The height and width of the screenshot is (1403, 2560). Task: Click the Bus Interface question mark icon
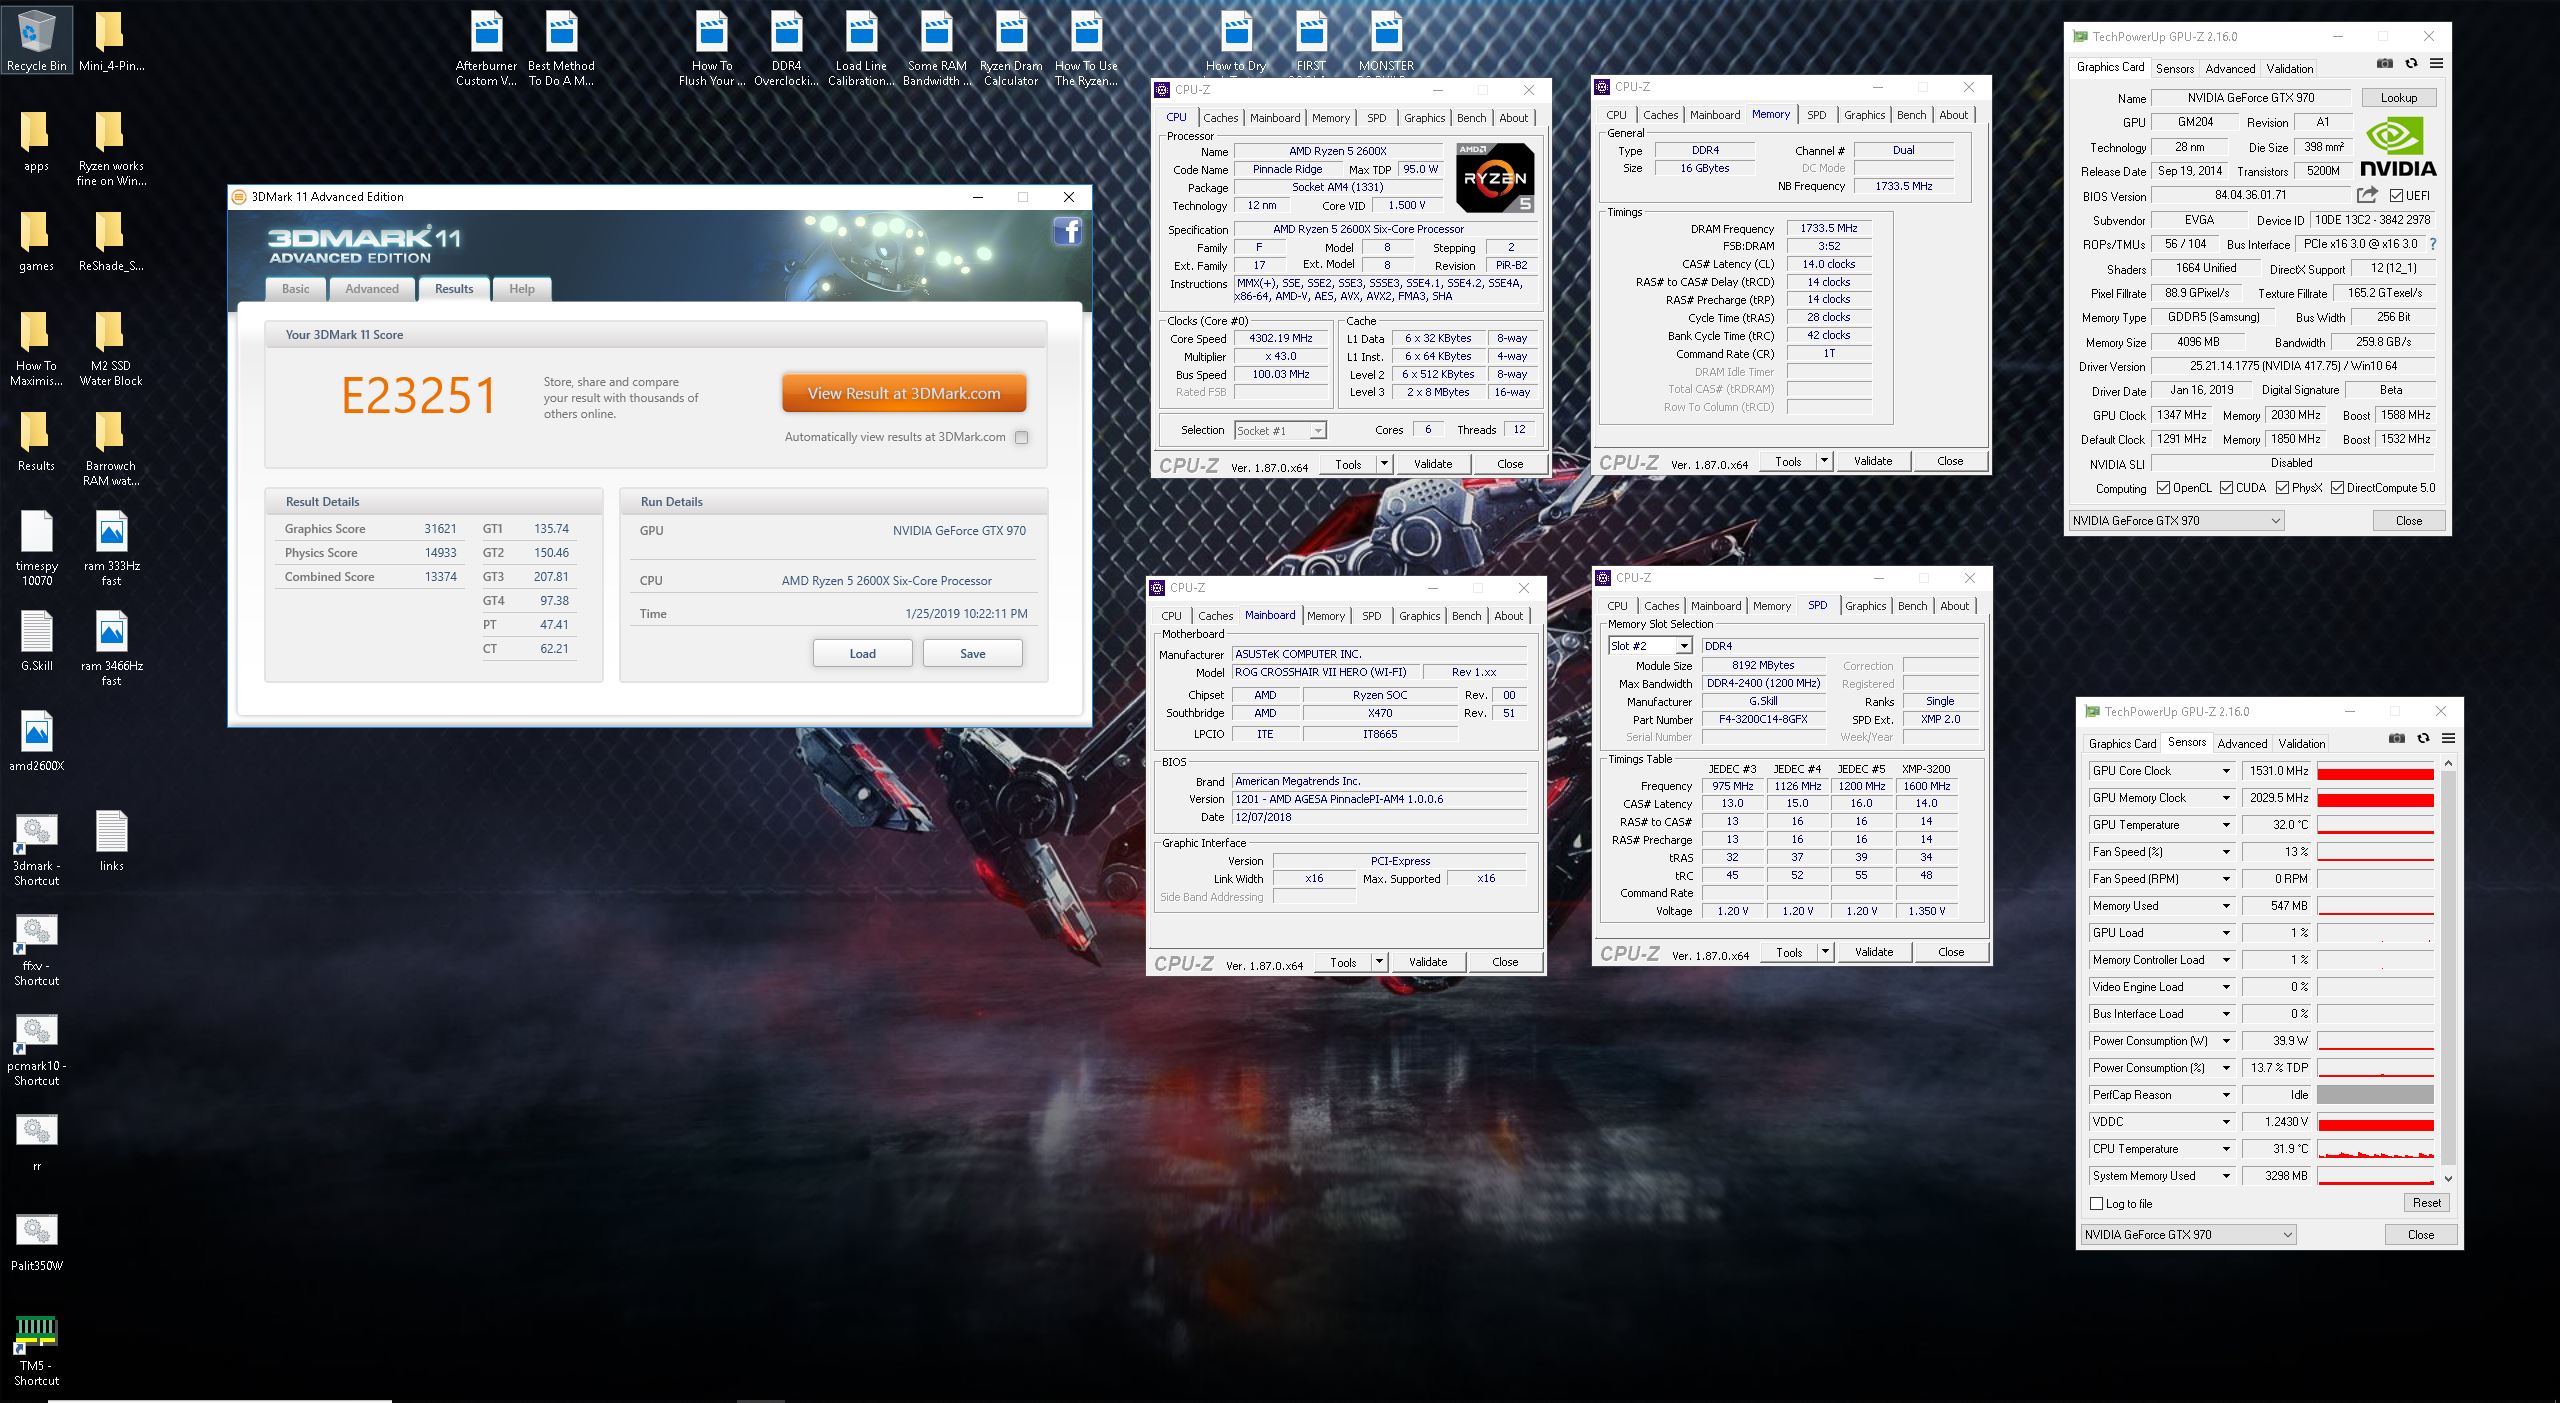coord(2433,244)
